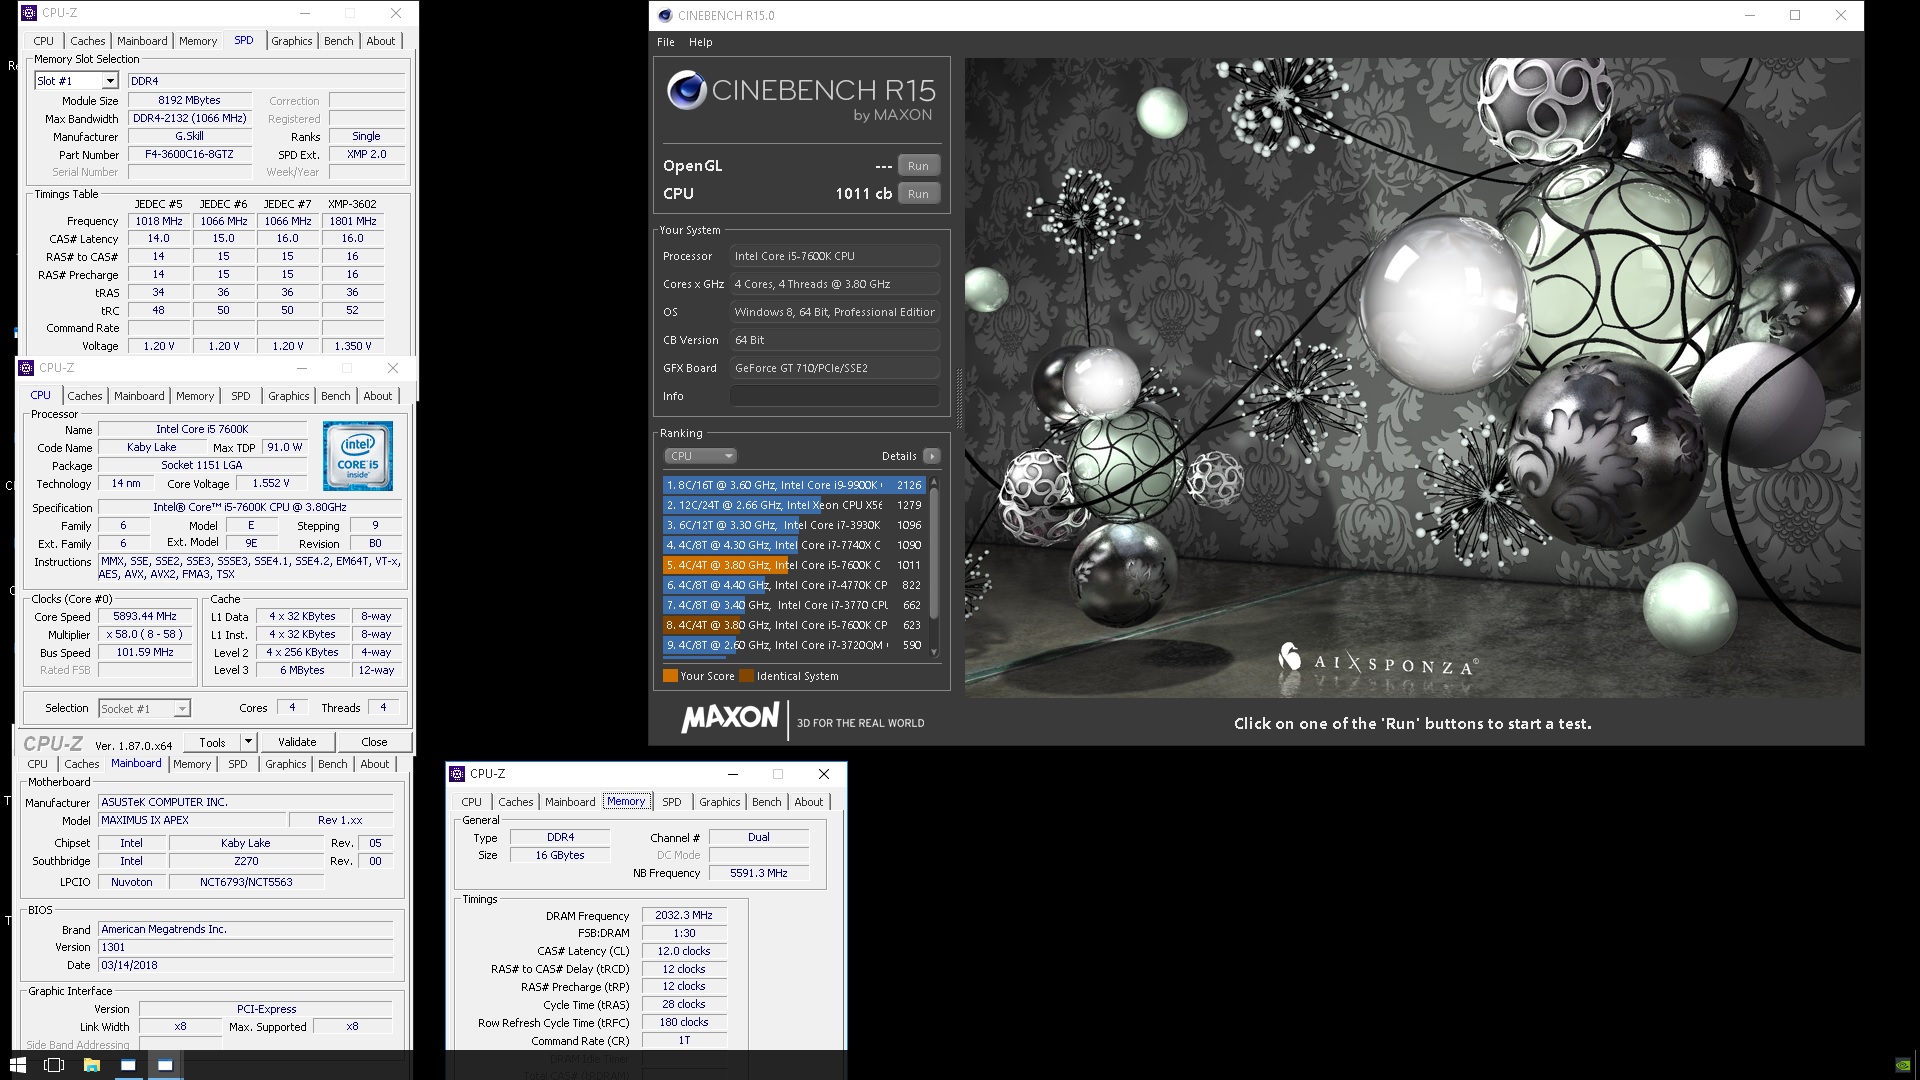
Task: Click the Validate button in CPU-Z
Action: [x=297, y=742]
